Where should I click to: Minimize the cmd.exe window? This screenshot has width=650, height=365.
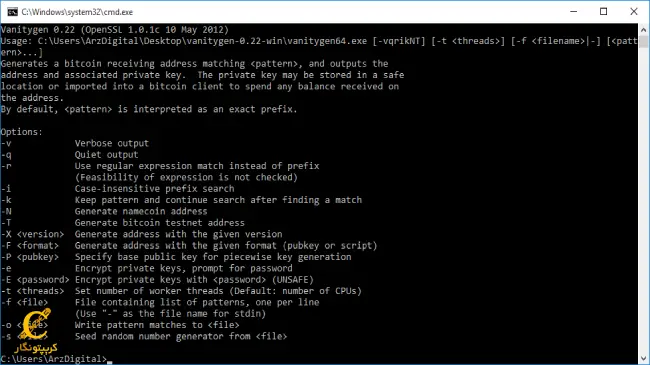[574, 12]
